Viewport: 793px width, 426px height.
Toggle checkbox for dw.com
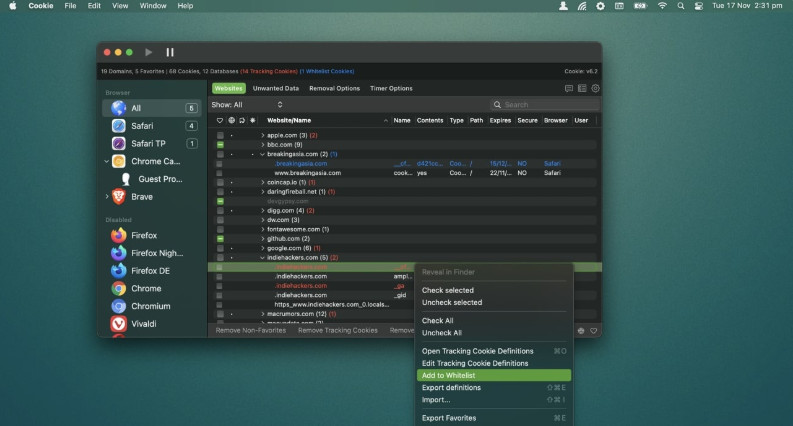pos(220,220)
